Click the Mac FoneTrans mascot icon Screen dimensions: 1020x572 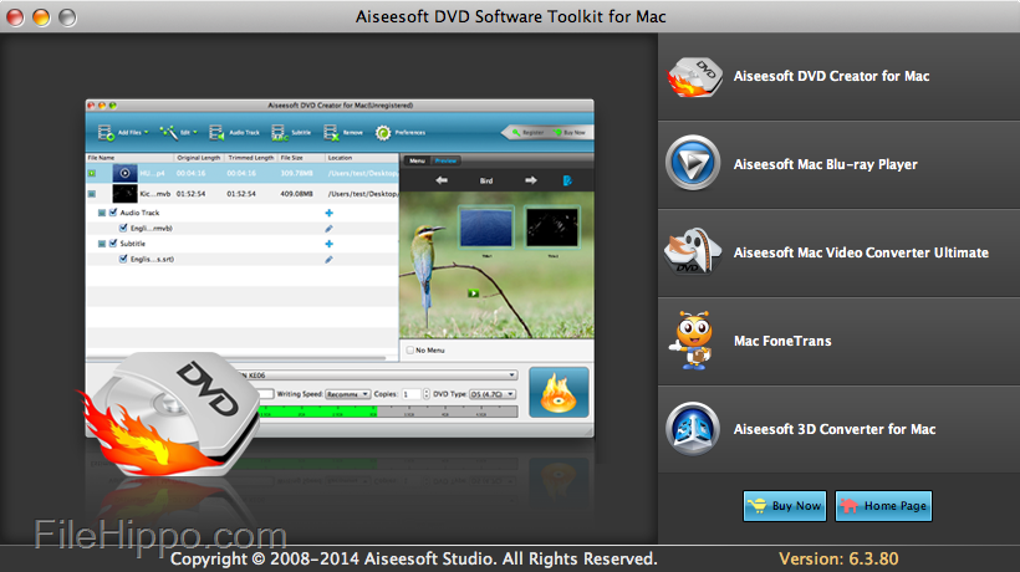tap(691, 341)
